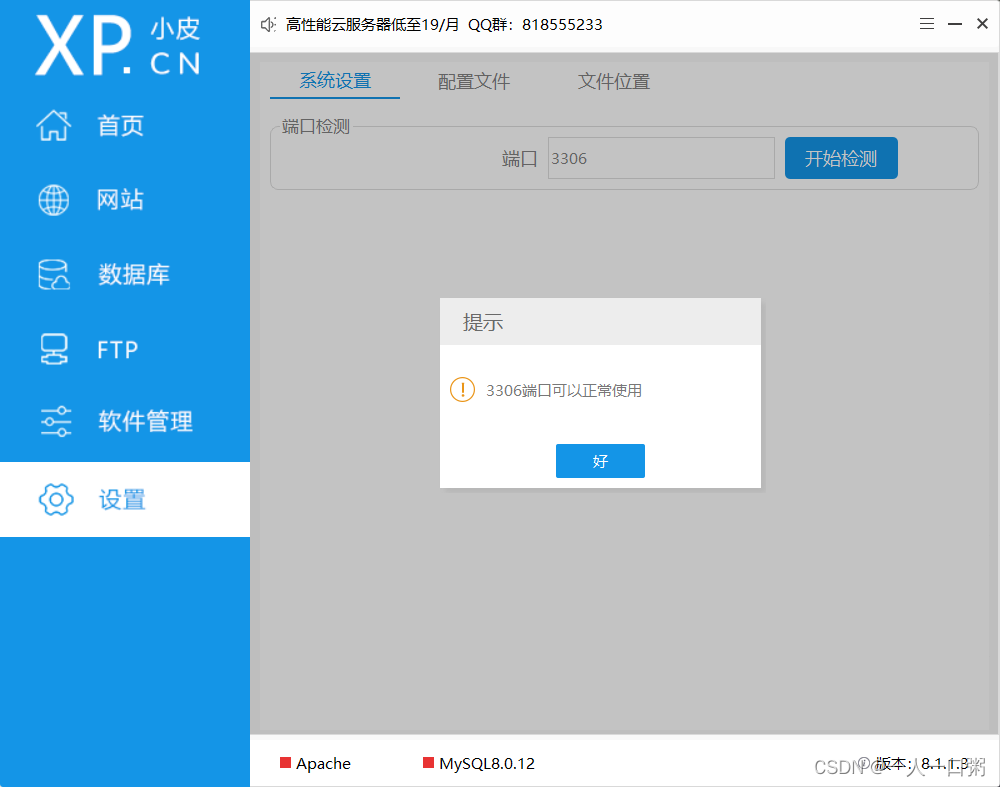Open the 文件位置 tab
This screenshot has height=787, width=1000.
point(613,81)
